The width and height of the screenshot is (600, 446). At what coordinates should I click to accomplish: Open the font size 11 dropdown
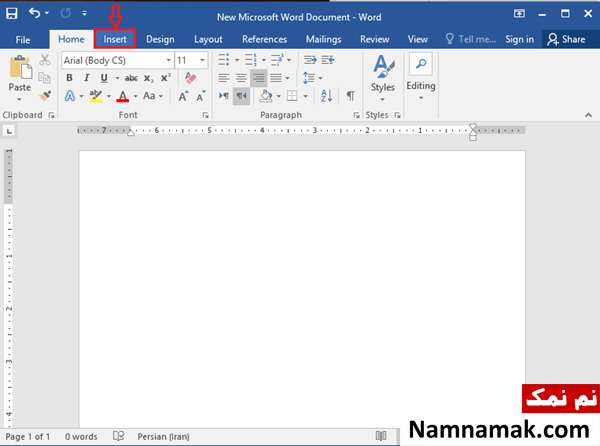pos(202,60)
